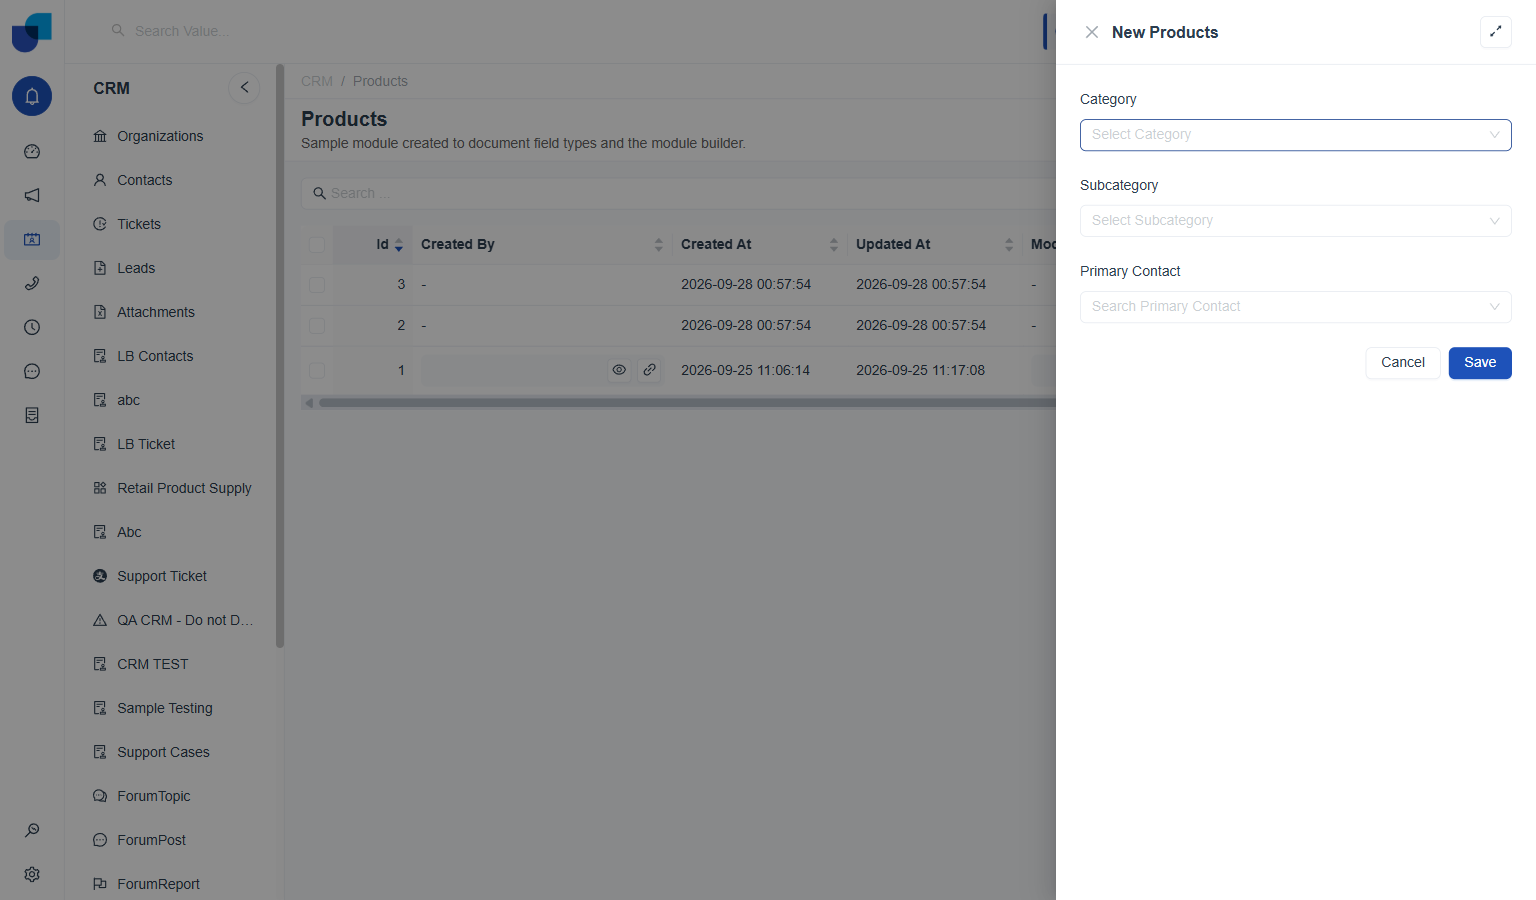Click the CRM breadcrumb link
The width and height of the screenshot is (1536, 900).
(317, 81)
